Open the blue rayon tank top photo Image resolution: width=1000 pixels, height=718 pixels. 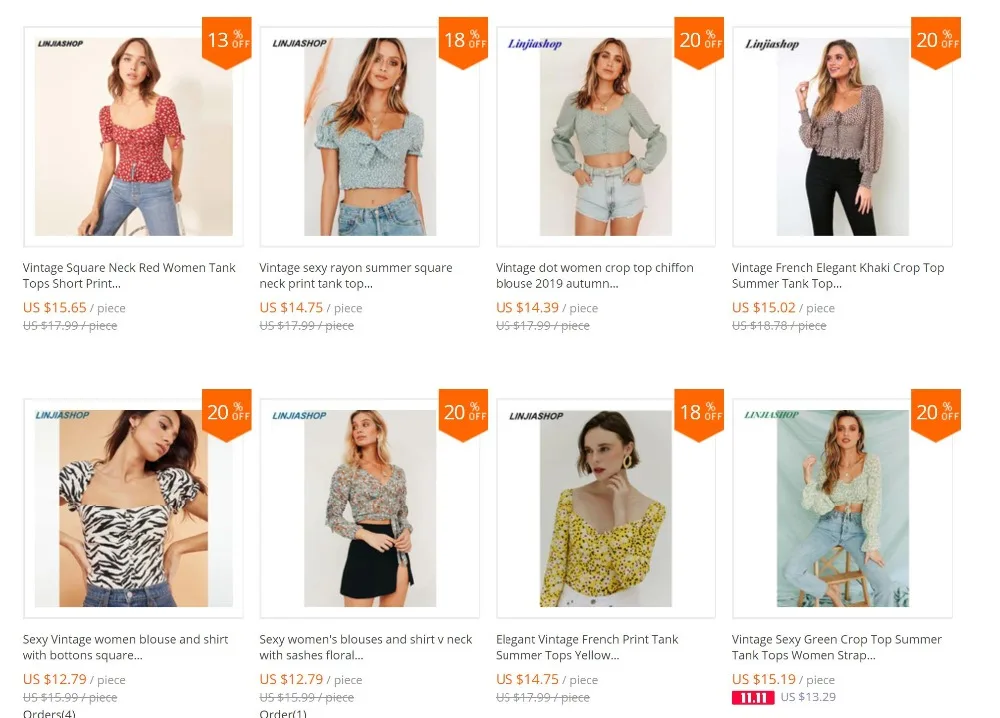click(x=369, y=136)
